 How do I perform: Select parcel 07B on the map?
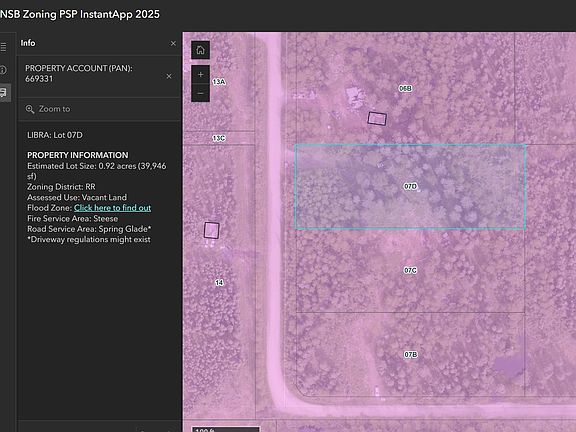[410, 354]
